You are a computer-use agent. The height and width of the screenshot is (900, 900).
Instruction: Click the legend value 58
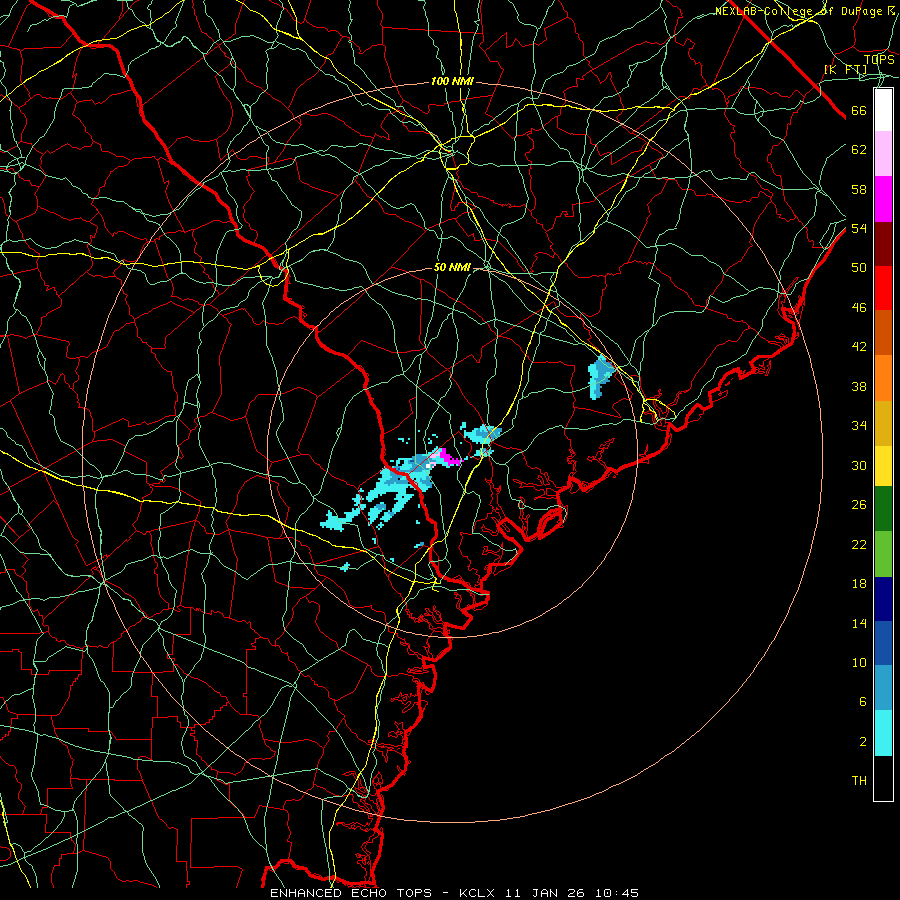tap(859, 189)
